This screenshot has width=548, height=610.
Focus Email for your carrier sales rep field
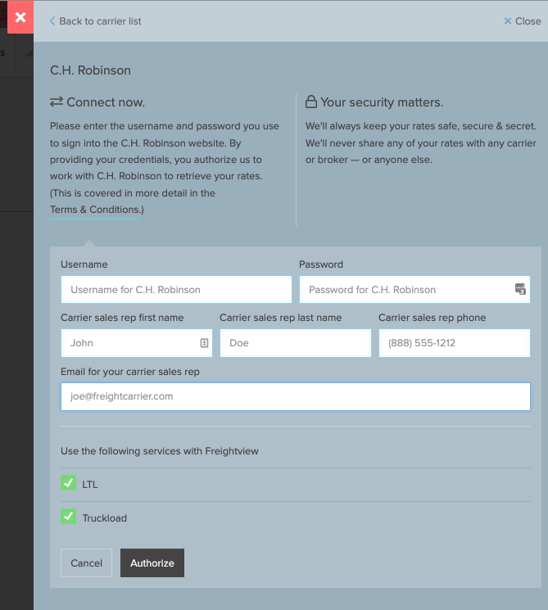(x=296, y=396)
